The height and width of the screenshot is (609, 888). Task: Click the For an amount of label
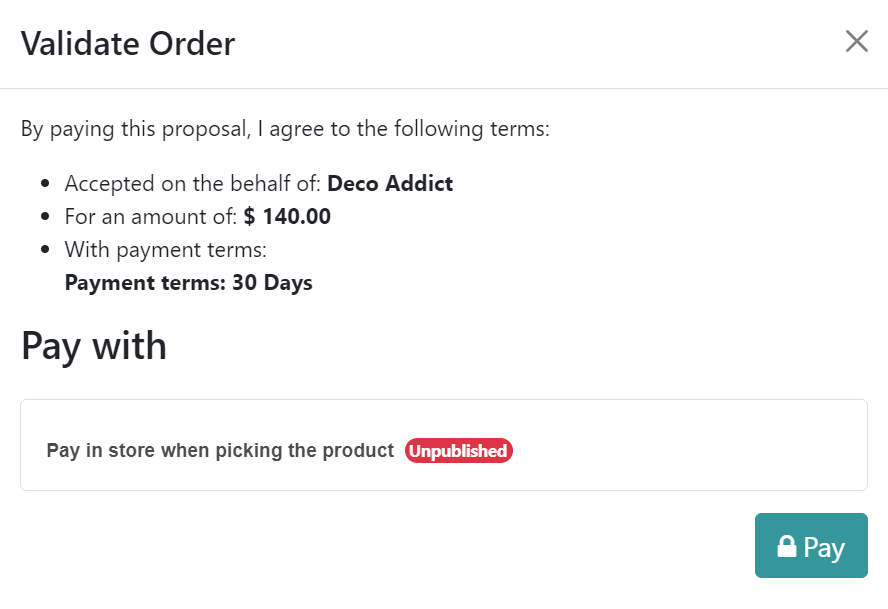(151, 217)
